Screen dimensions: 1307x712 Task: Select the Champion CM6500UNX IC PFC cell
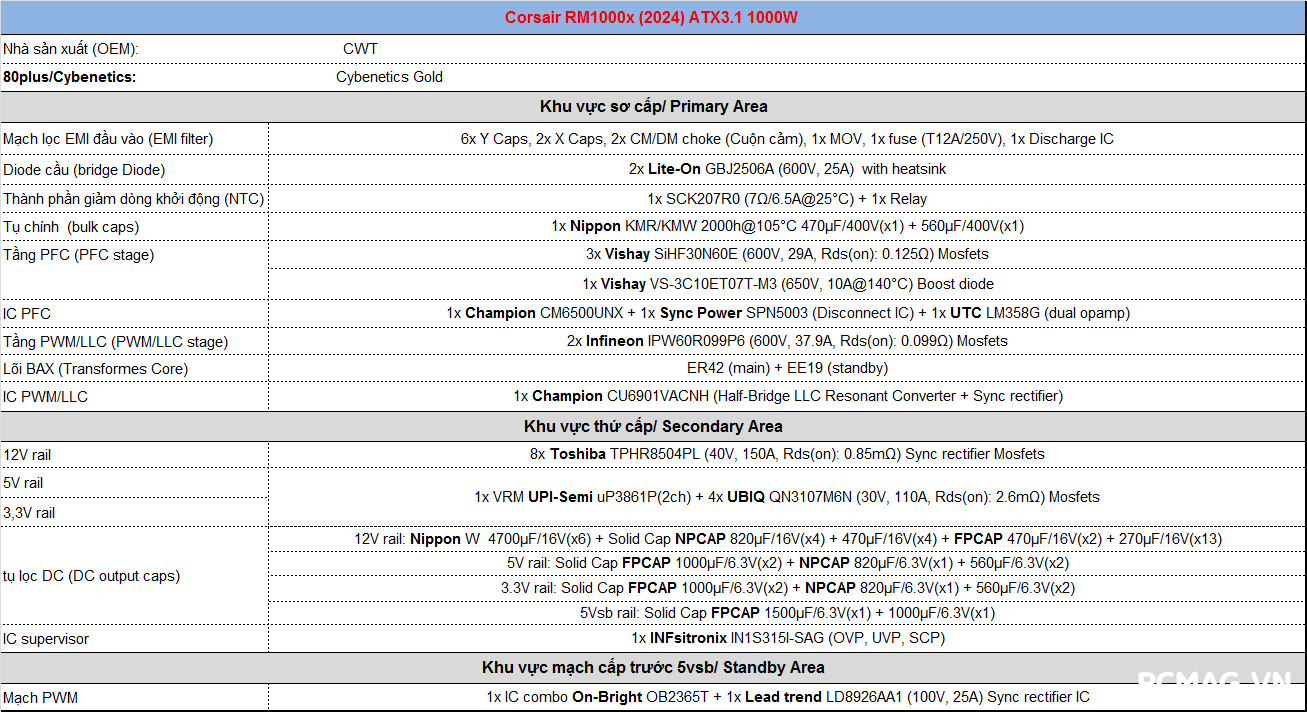[x=787, y=313]
